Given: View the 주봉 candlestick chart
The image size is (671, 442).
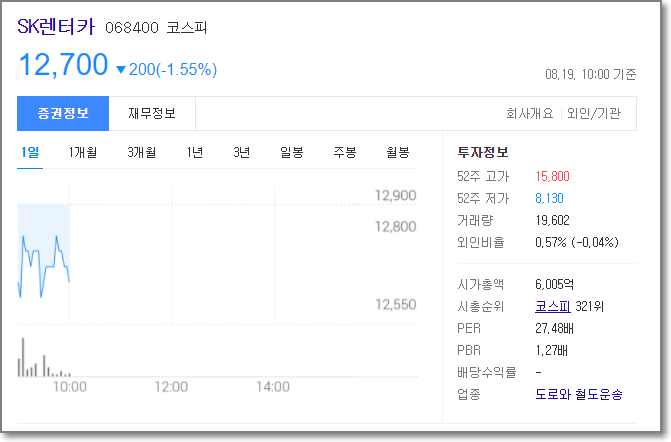Looking at the screenshot, I should click(345, 152).
